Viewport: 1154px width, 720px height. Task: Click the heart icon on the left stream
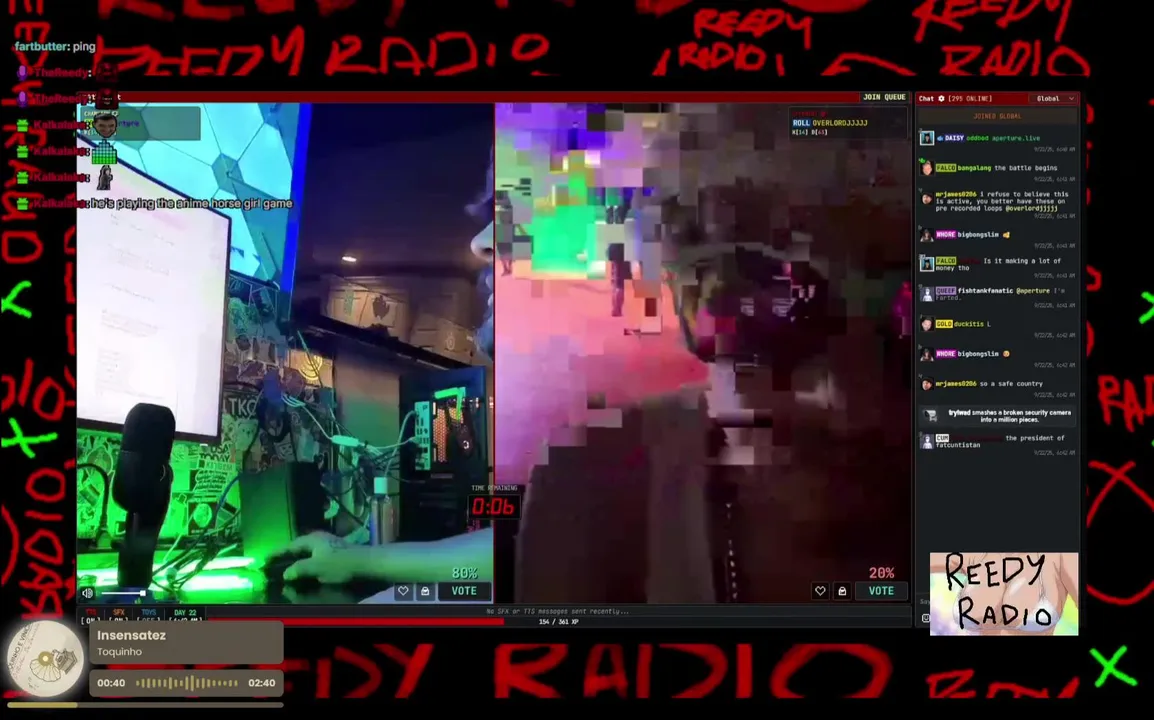(x=403, y=591)
